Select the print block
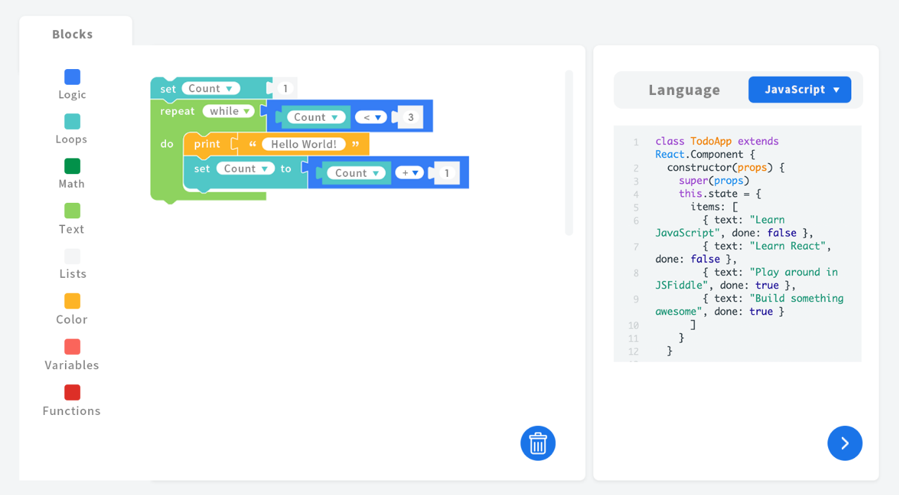This screenshot has width=899, height=495. 207,144
